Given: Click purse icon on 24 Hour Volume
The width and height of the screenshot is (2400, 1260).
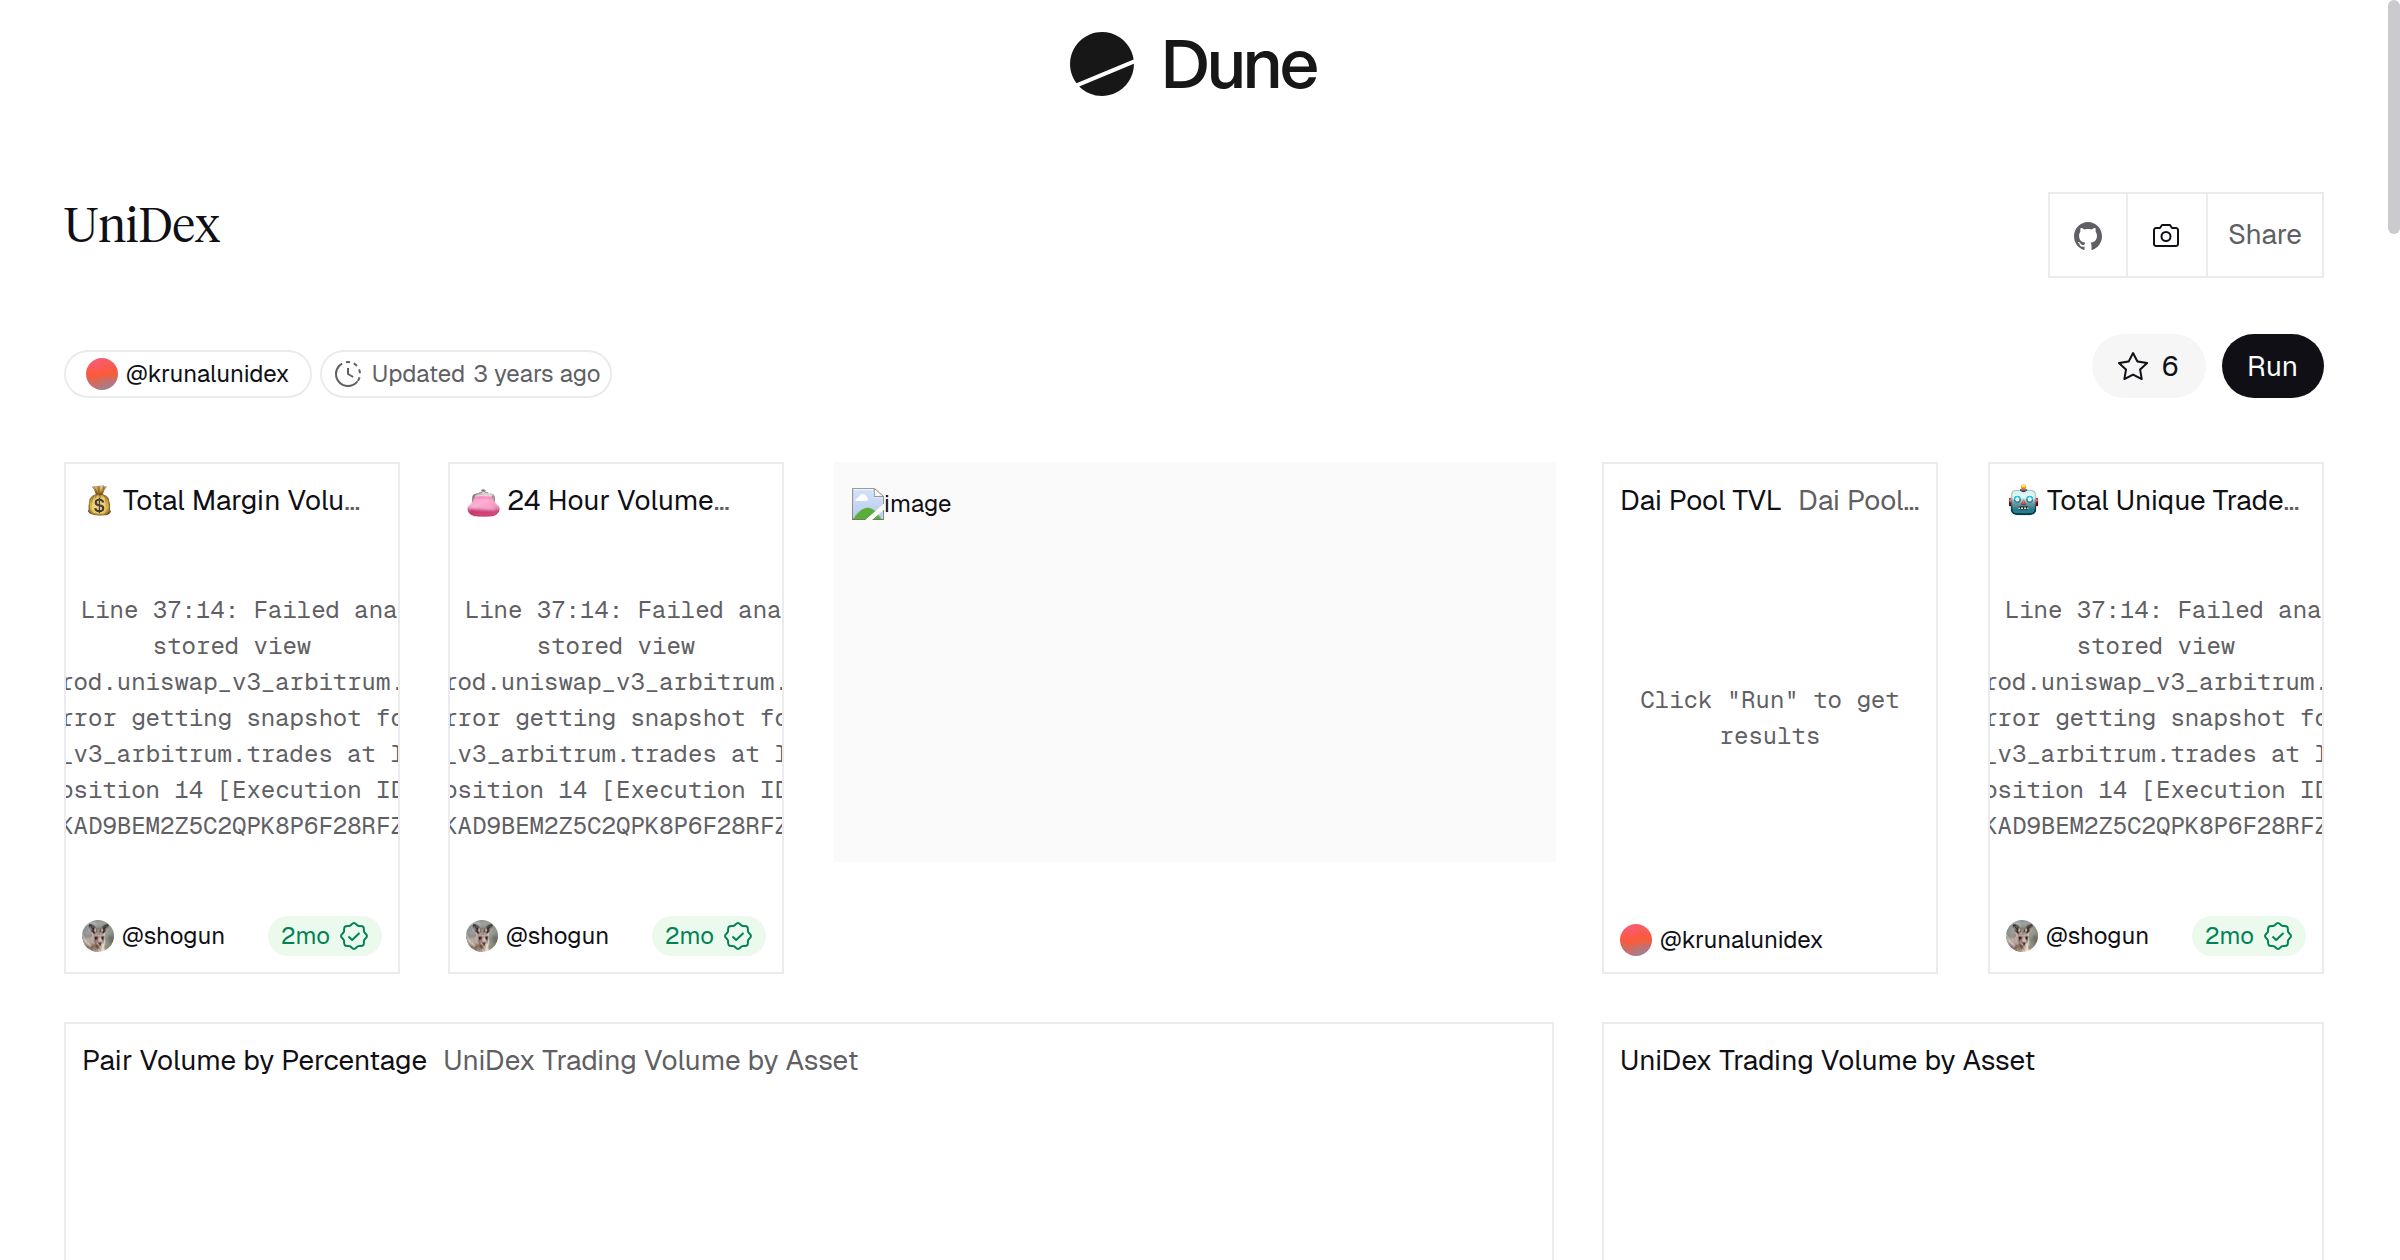Looking at the screenshot, I should pos(483,501).
